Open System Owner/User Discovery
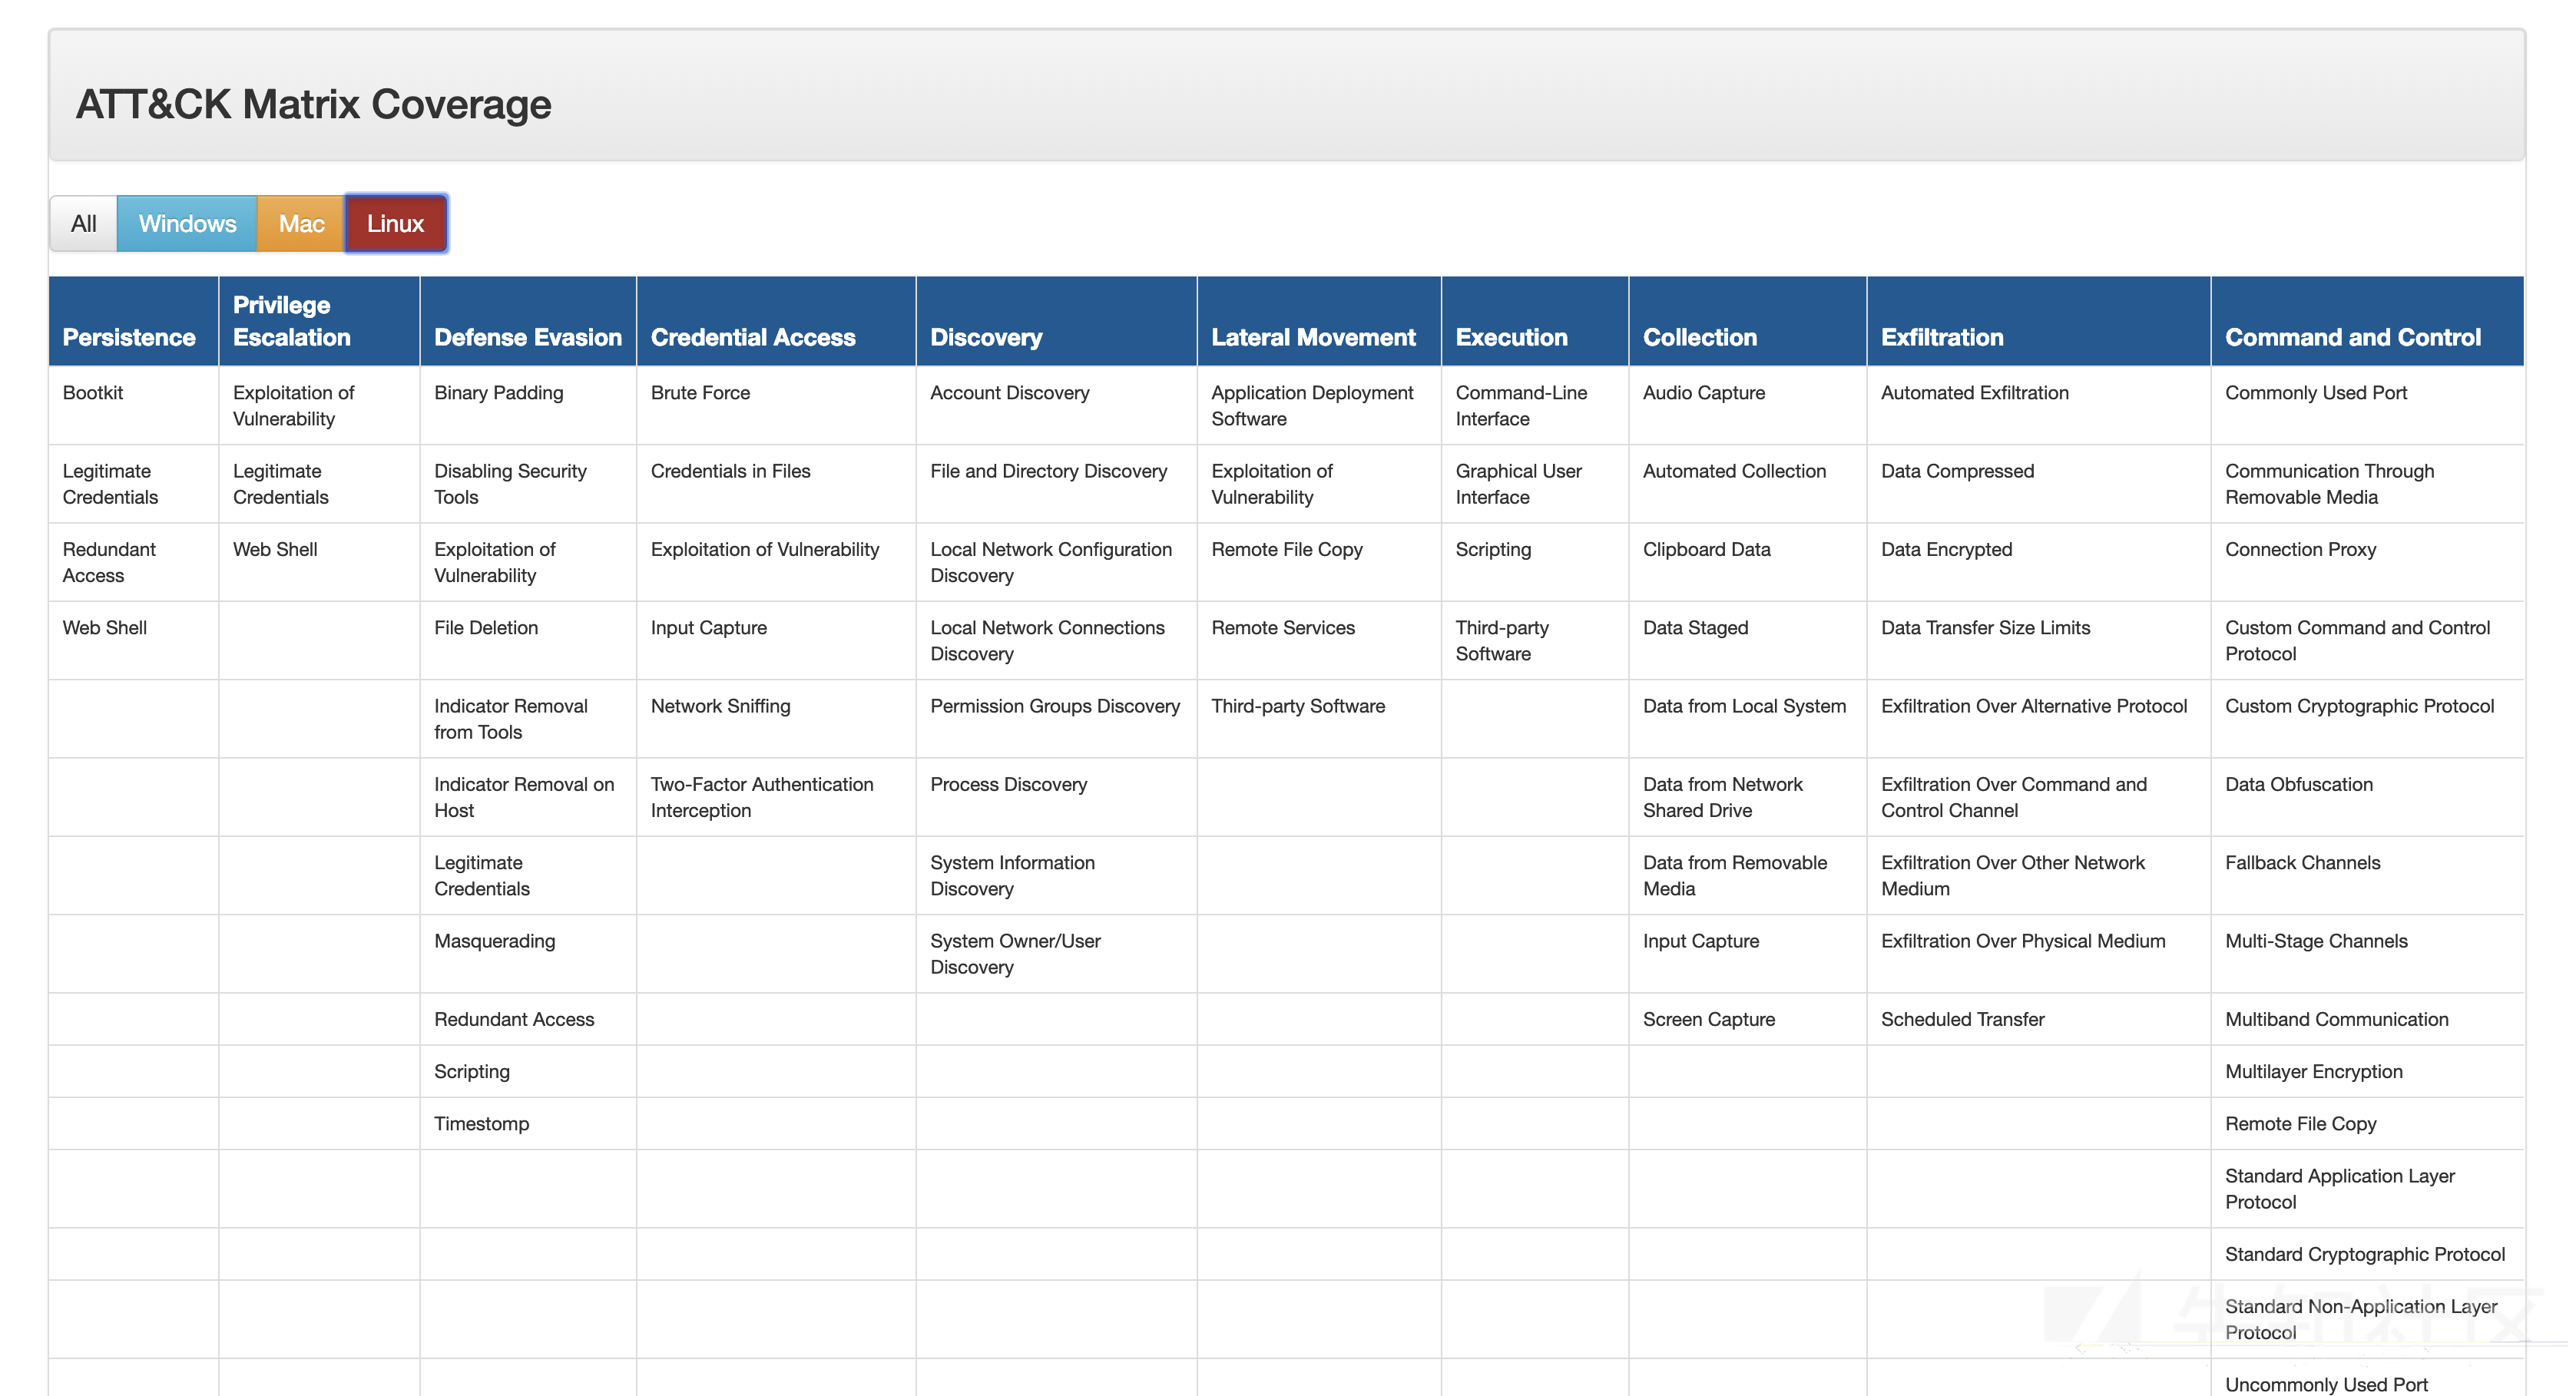The width and height of the screenshot is (2576, 1396). tap(1015, 954)
